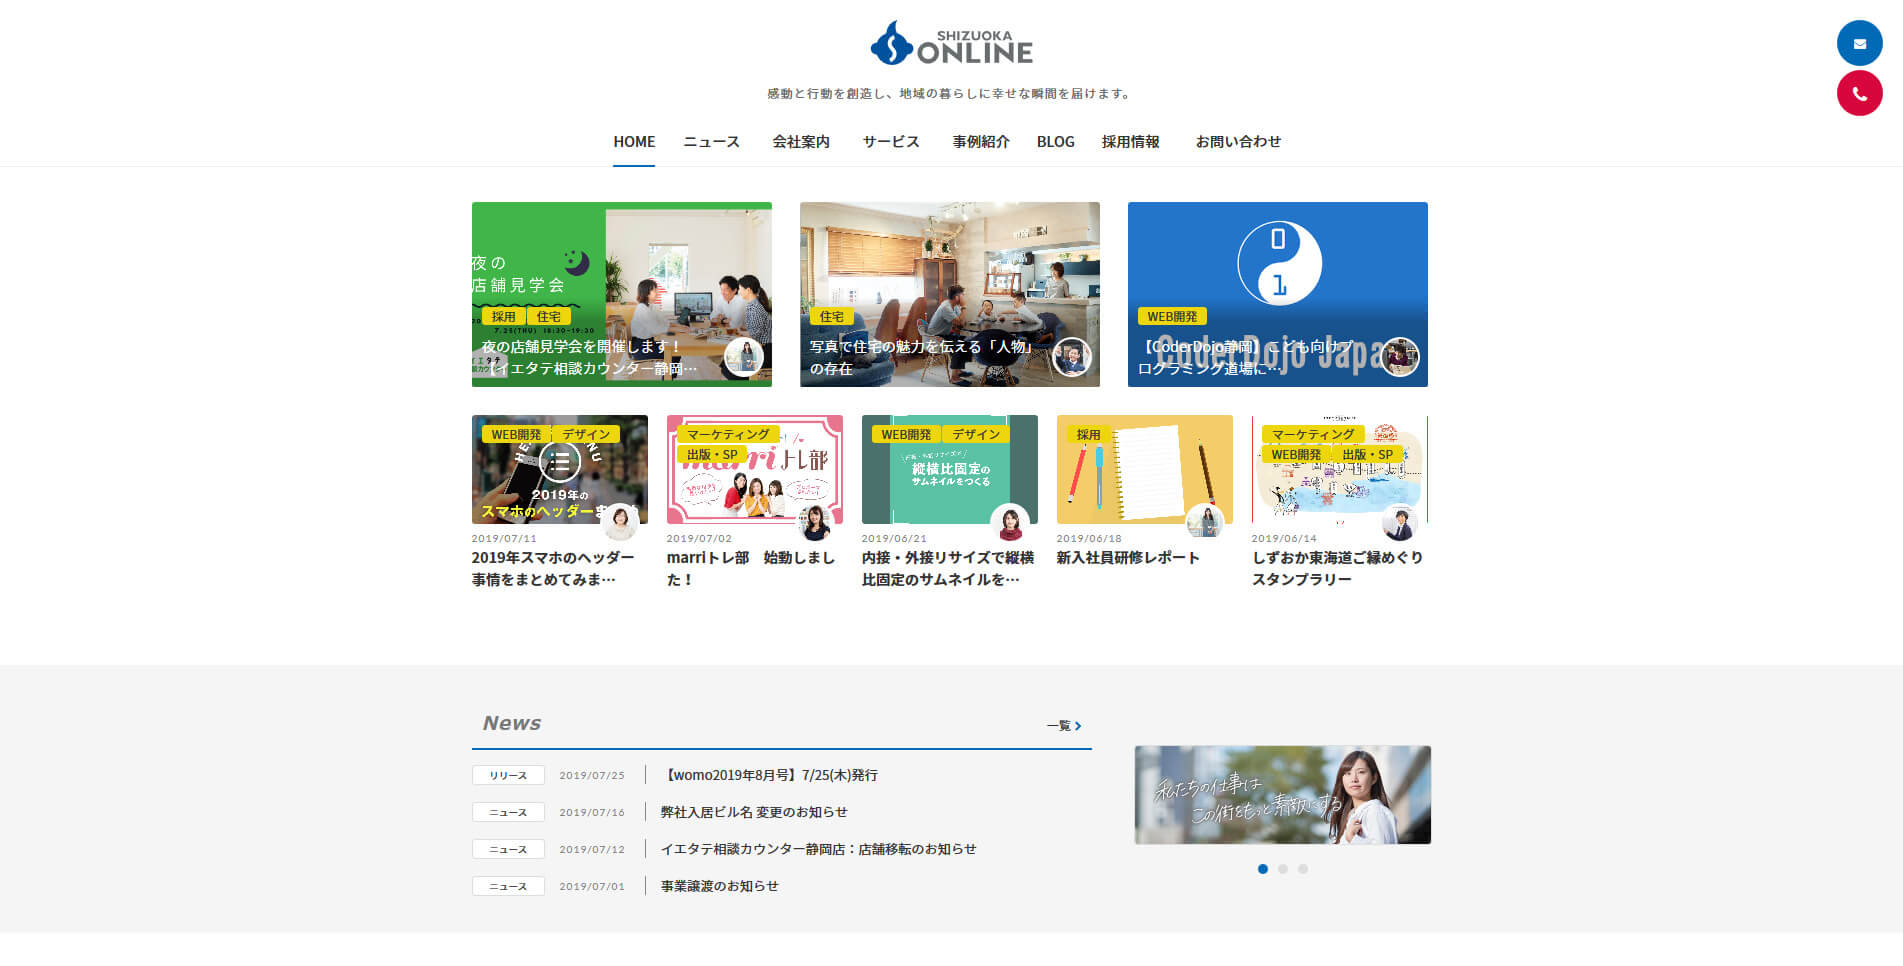Click author avatar on 内接・外接リサイズ post
The image size is (1903, 966).
pyautogui.click(x=1010, y=522)
